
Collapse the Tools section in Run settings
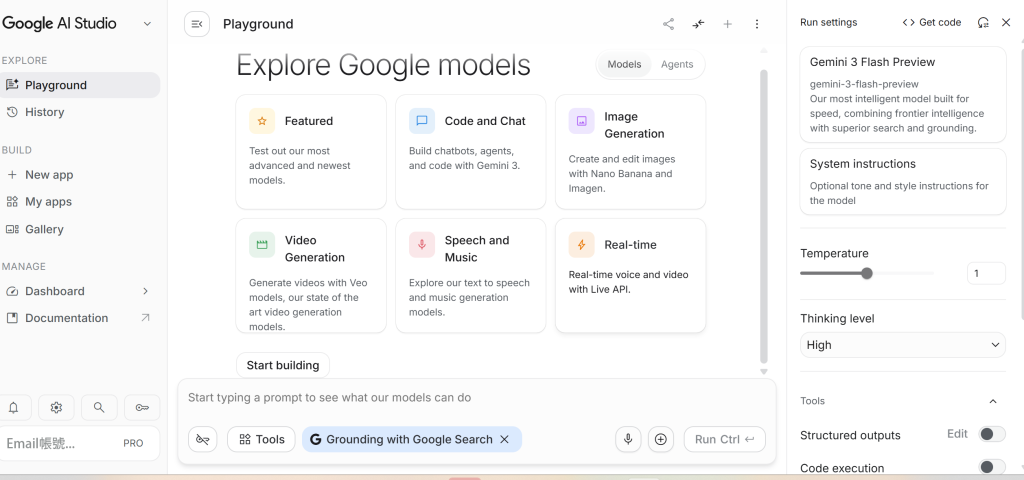pos(993,401)
